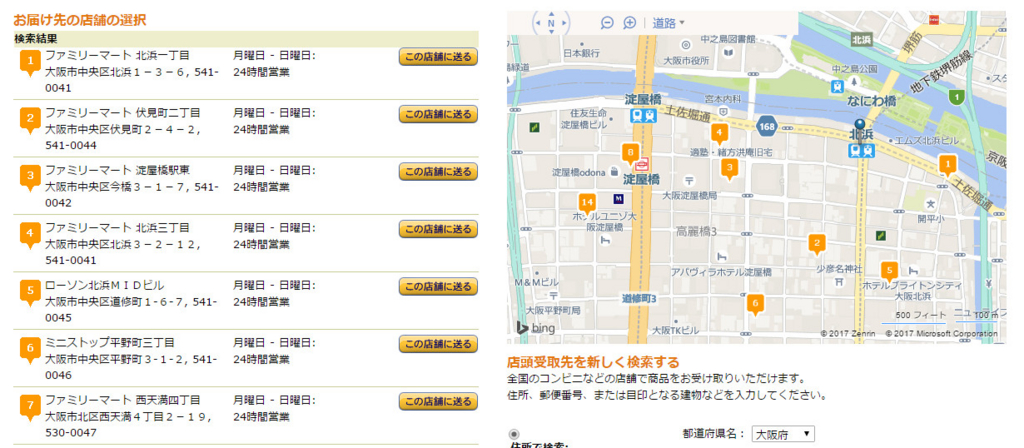Zoom in the map with plus icon

(630, 23)
